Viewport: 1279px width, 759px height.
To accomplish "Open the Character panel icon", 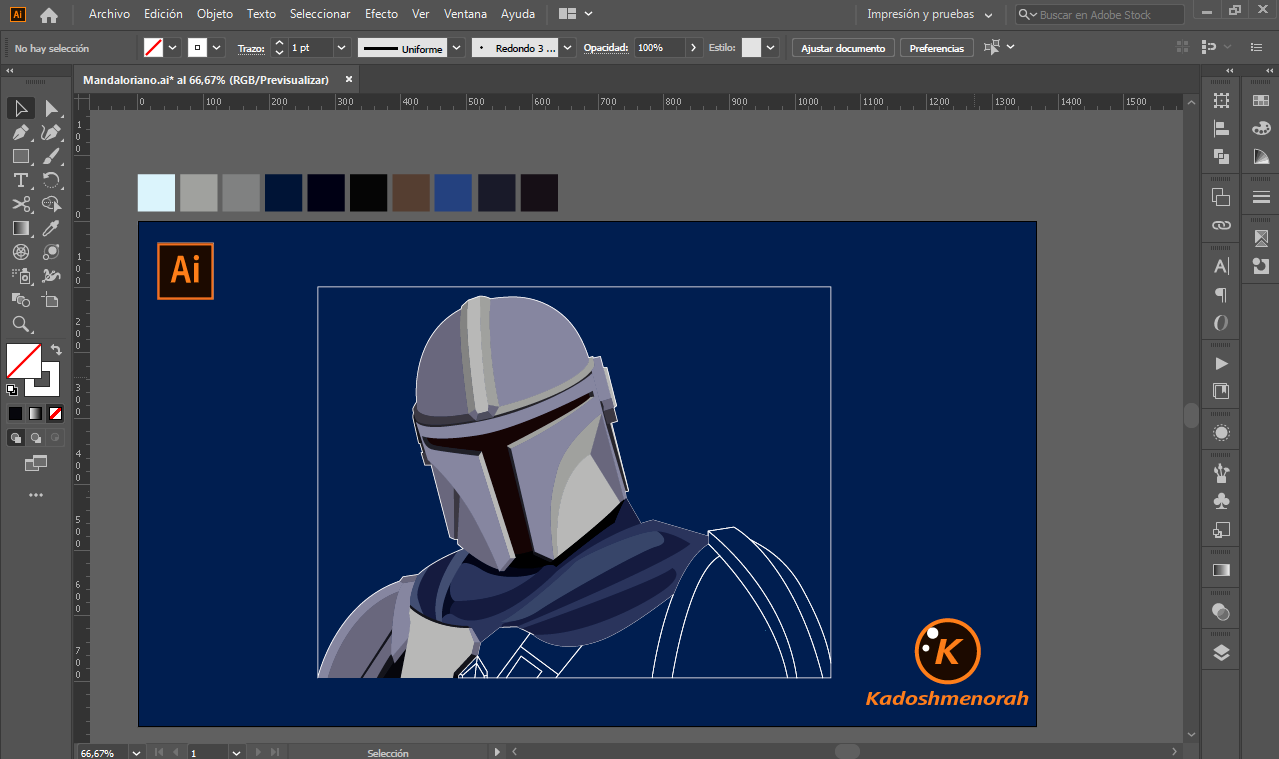I will click(1221, 267).
